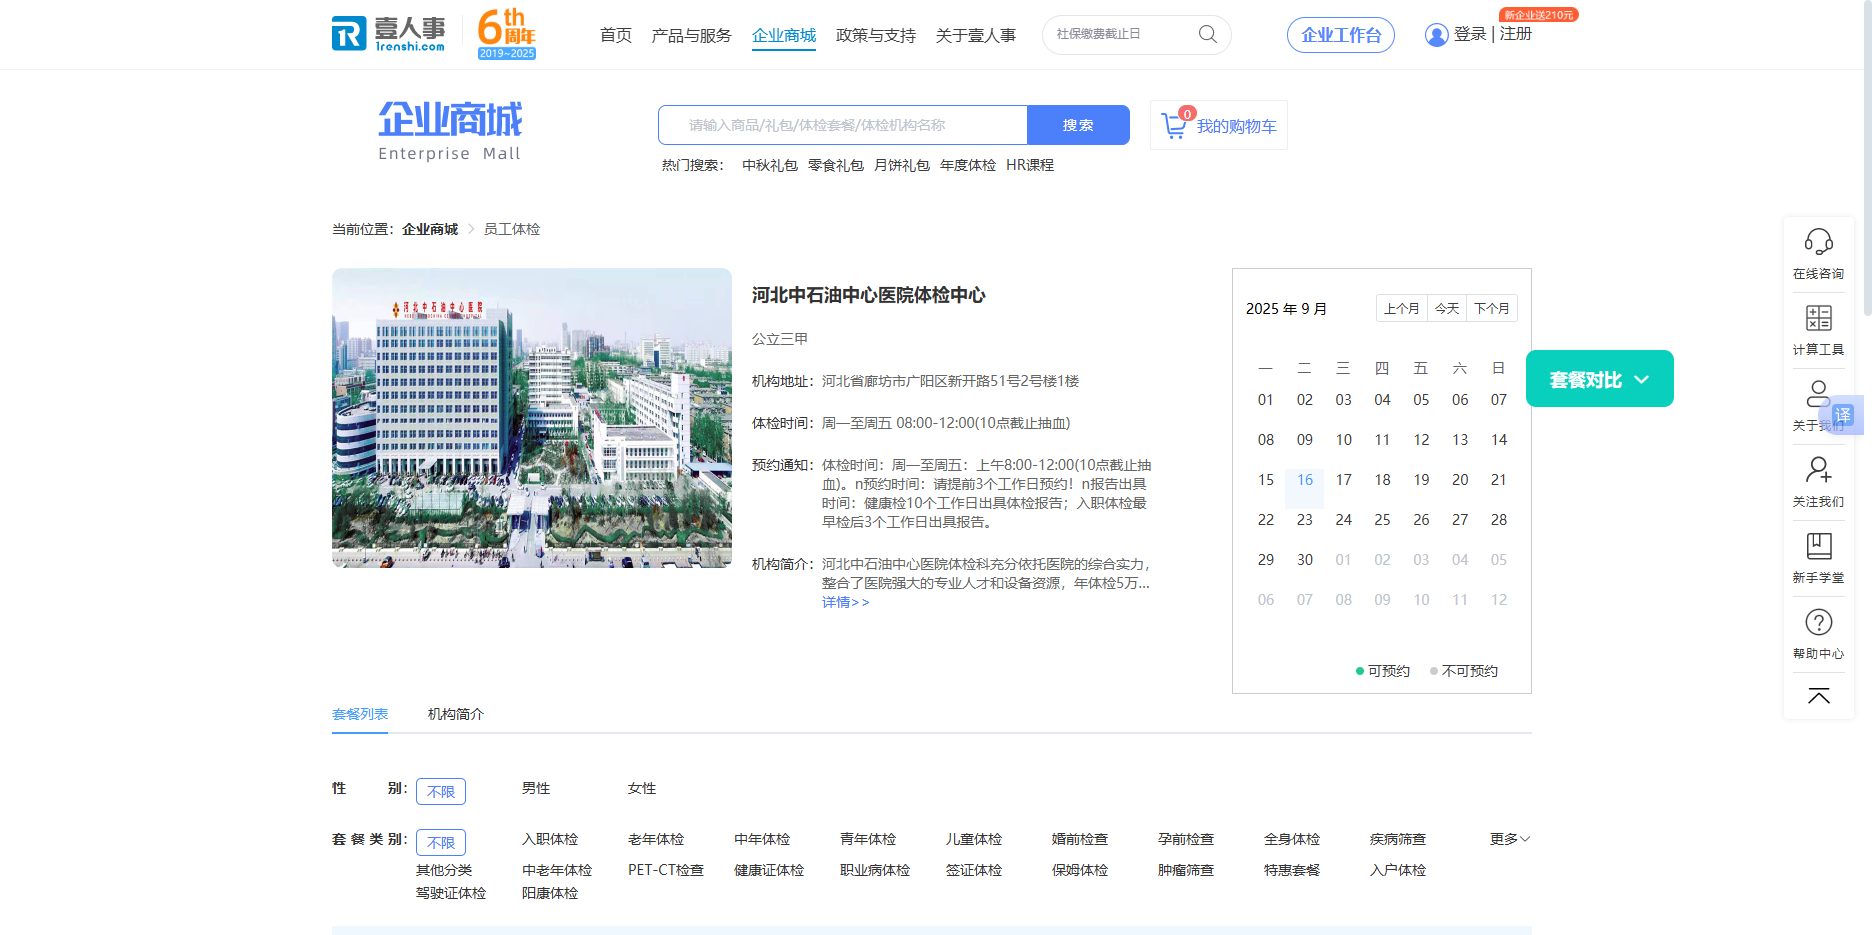Select 入户体检 category filter
The width and height of the screenshot is (1872, 935).
(1398, 870)
